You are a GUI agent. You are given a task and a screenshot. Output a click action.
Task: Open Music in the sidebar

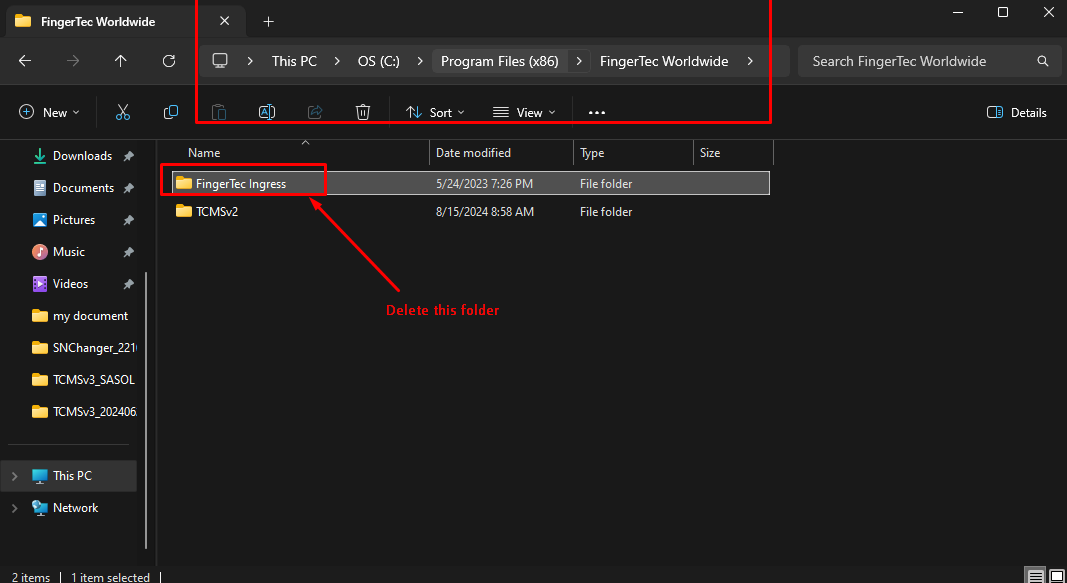[69, 252]
